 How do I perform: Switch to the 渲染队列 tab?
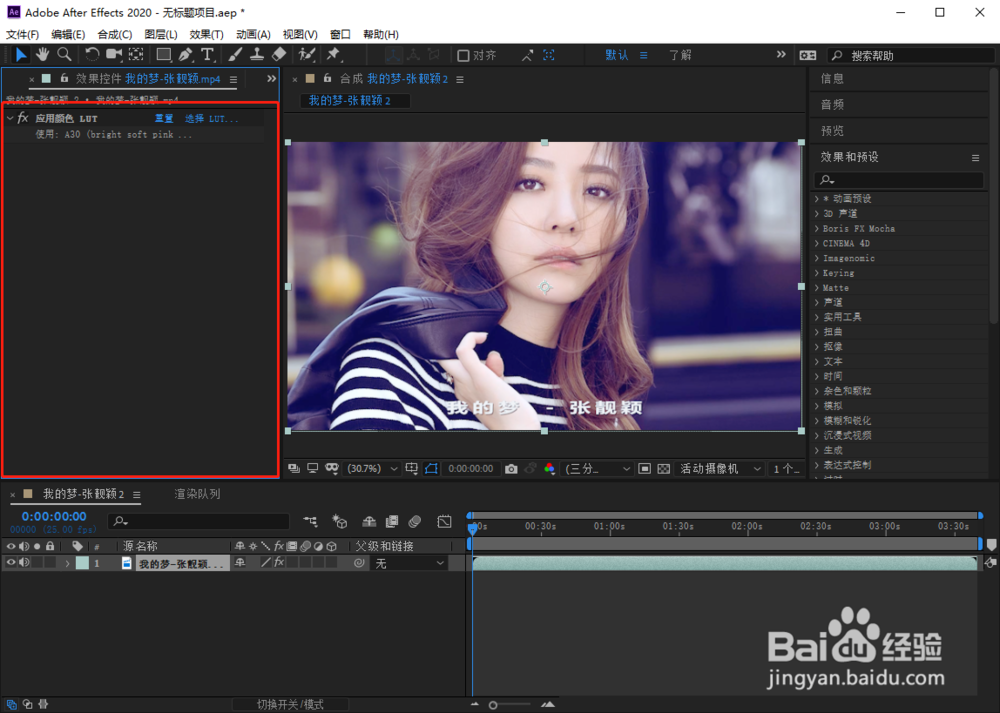coord(197,494)
